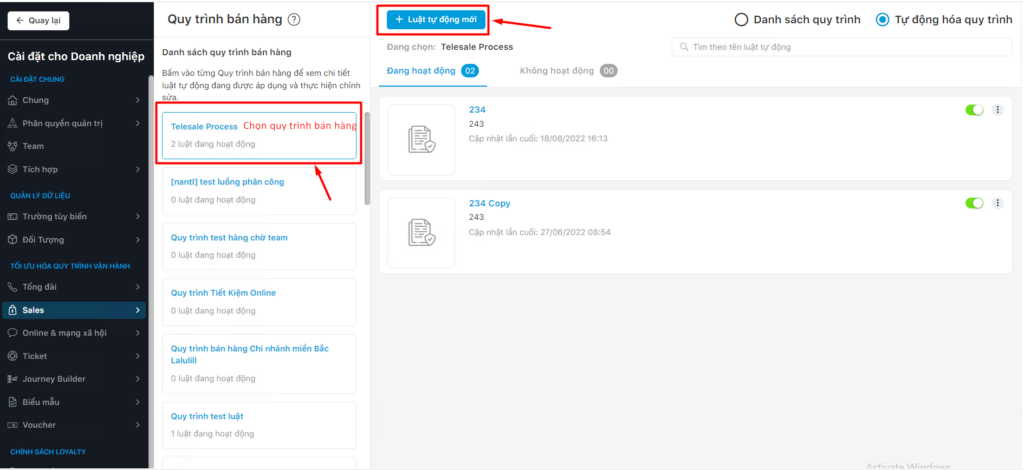Open the three-dot menu for rule 234
1024x470 pixels.
(x=997, y=110)
